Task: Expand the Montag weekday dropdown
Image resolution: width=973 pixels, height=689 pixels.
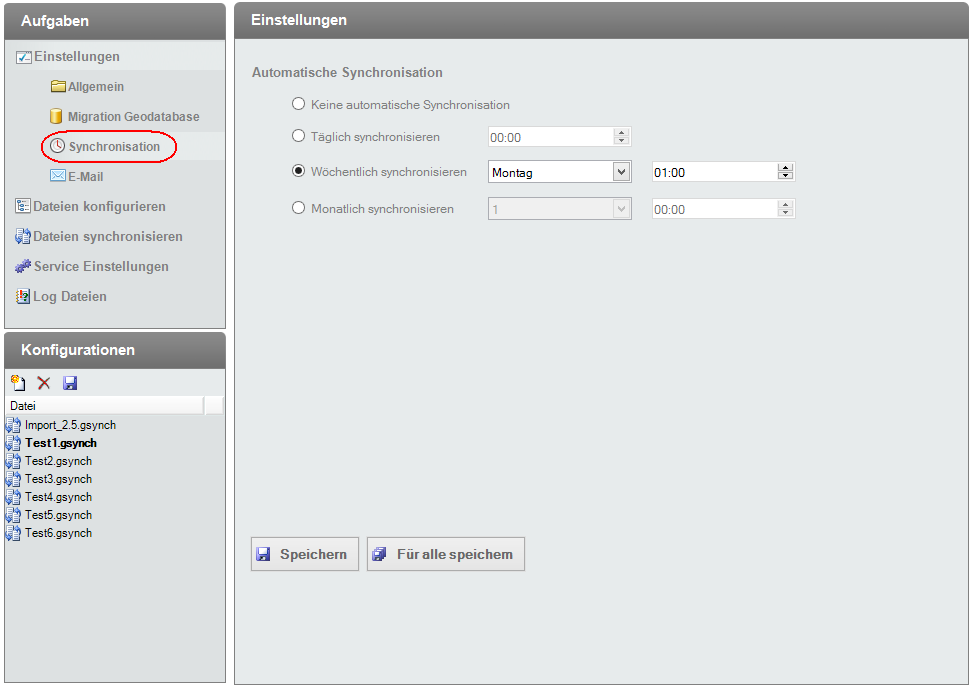Action: (x=621, y=172)
